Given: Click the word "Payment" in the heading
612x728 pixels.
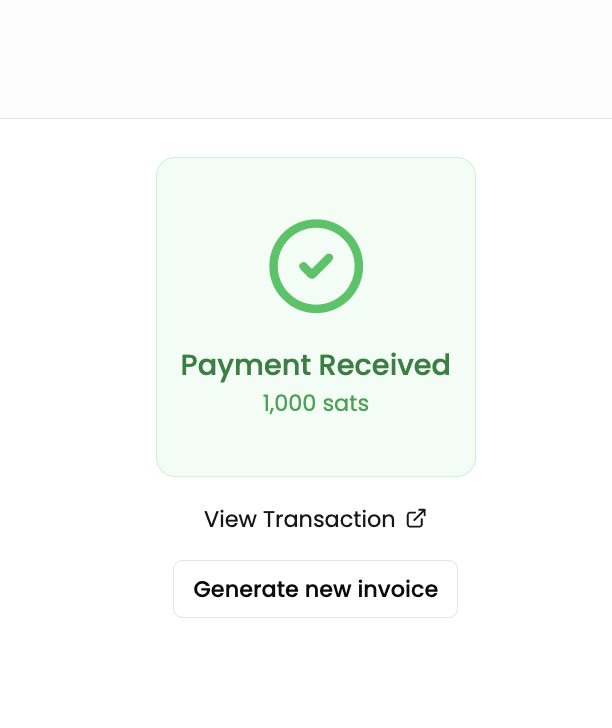Looking at the screenshot, I should point(245,366).
